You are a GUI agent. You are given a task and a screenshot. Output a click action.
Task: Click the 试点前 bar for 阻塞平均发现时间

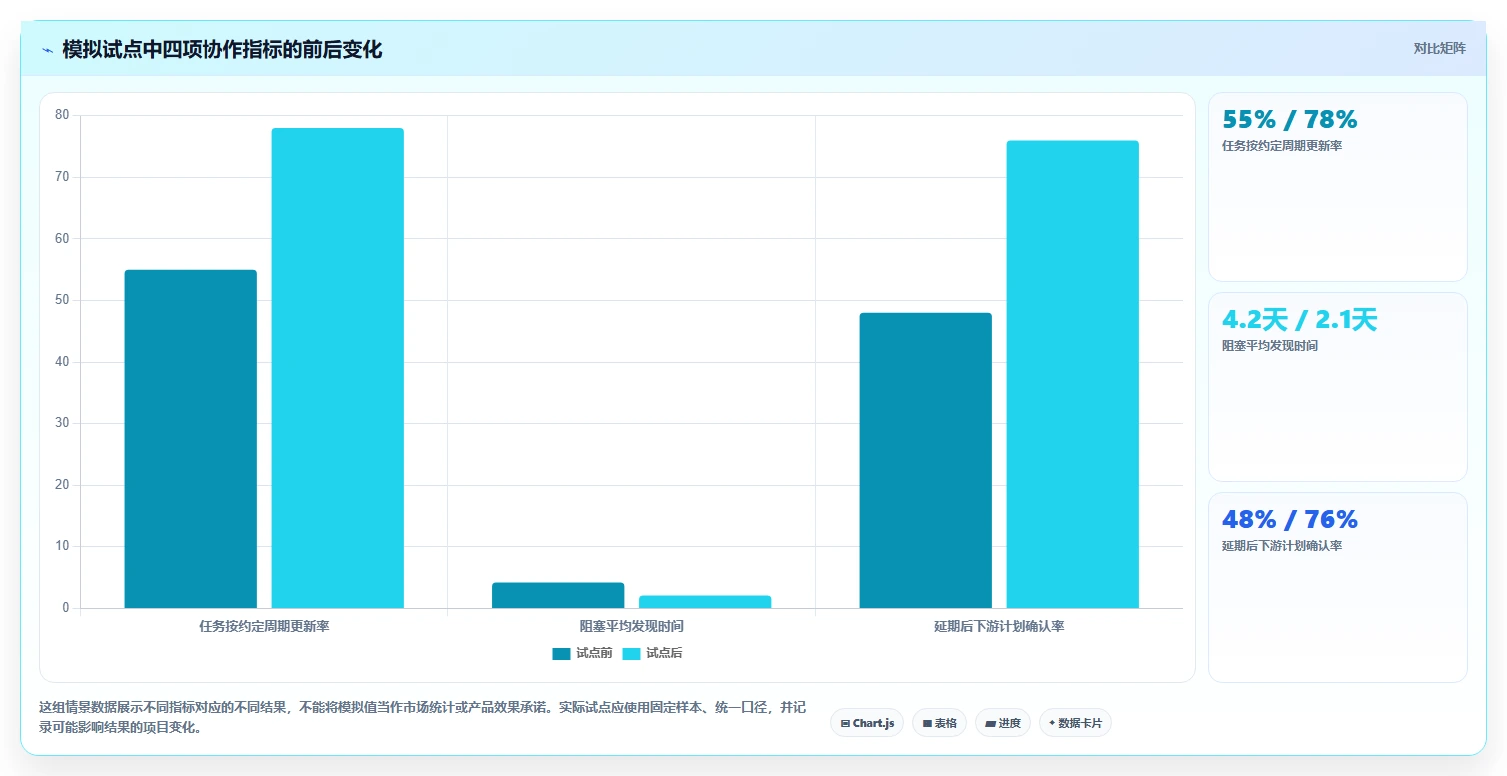[x=558, y=595]
